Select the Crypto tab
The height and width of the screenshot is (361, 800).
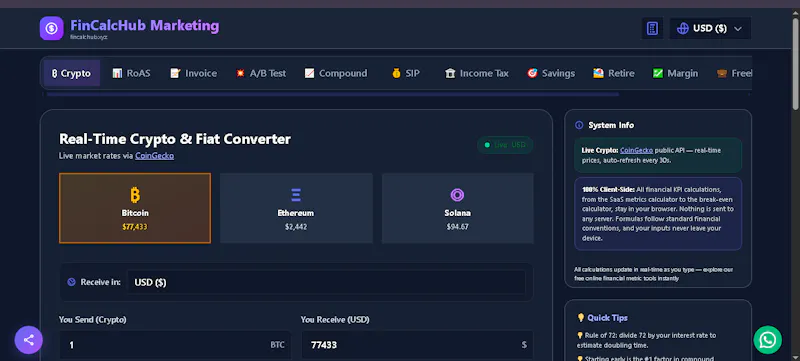click(x=71, y=73)
